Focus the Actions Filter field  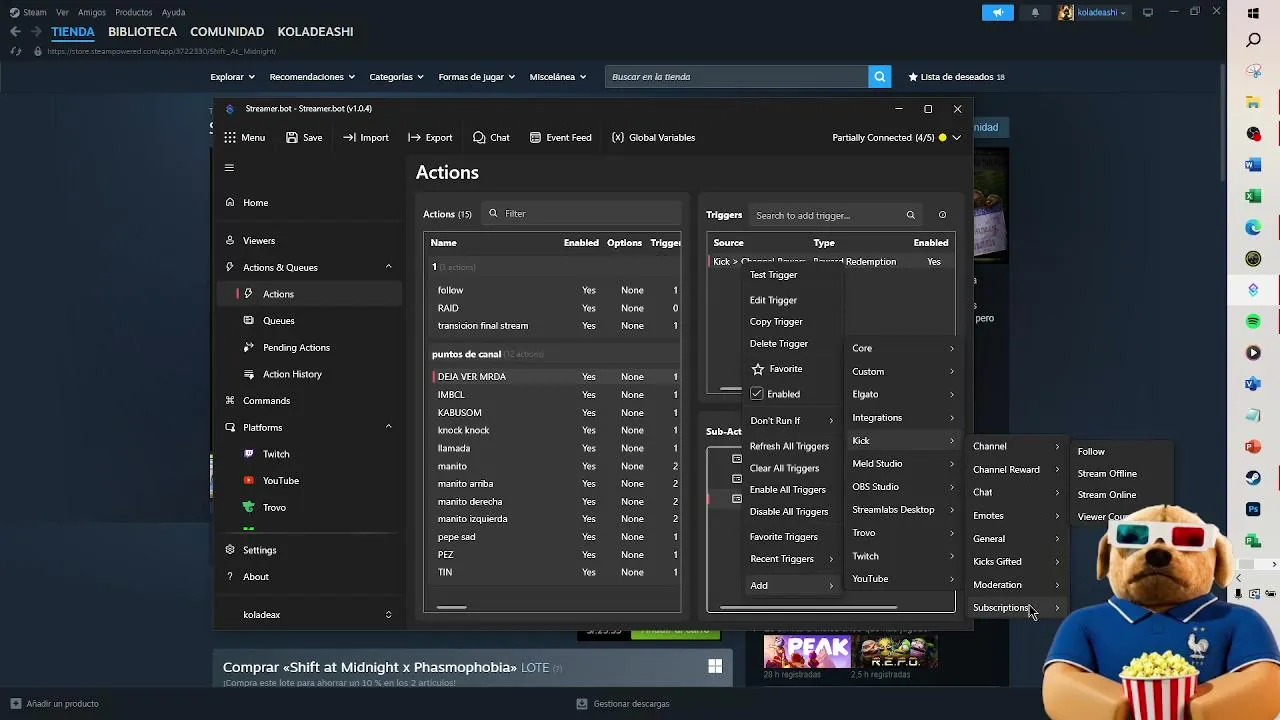[582, 214]
